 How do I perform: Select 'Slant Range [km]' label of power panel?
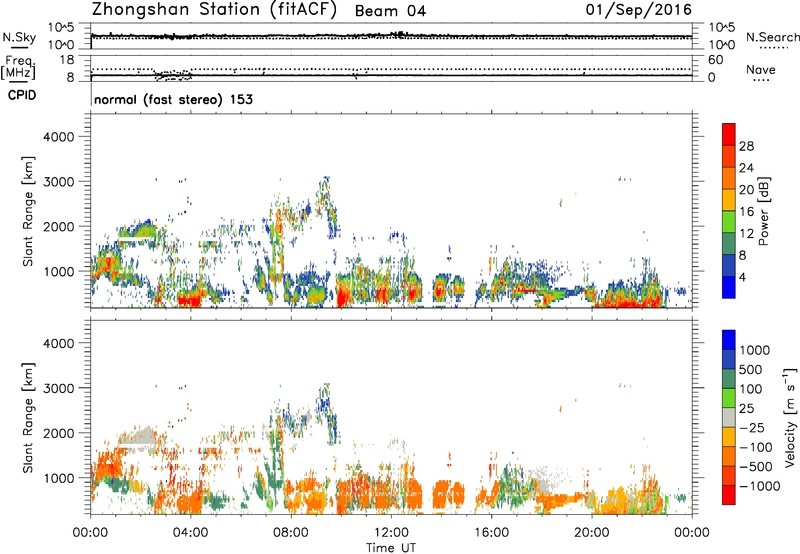pos(28,211)
